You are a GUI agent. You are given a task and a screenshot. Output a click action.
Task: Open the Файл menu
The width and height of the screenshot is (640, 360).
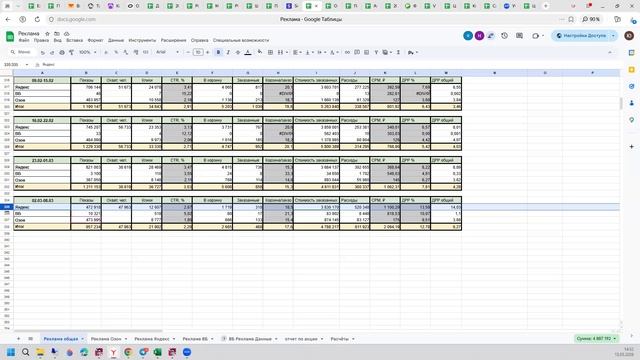(x=24, y=40)
